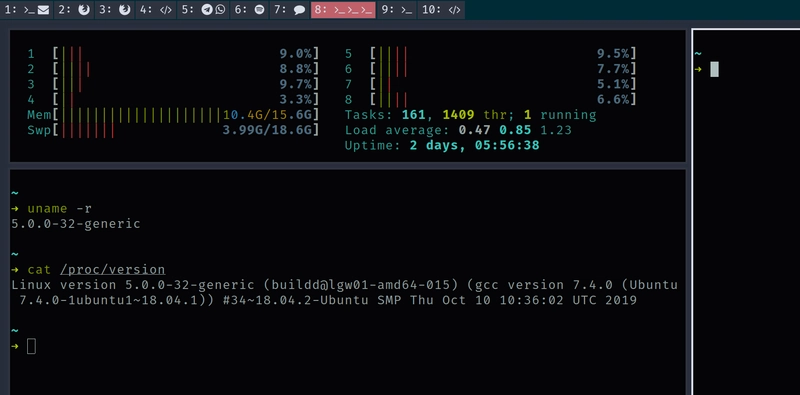
Task: Click the 9.5% CPU 5 value
Action: click(x=614, y=54)
